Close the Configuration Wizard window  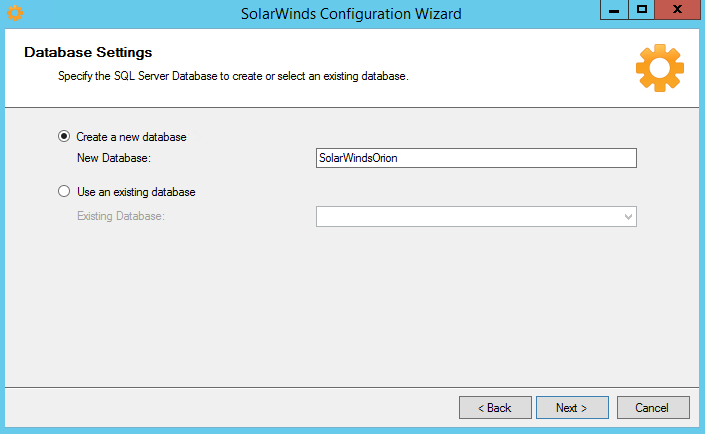click(x=678, y=9)
